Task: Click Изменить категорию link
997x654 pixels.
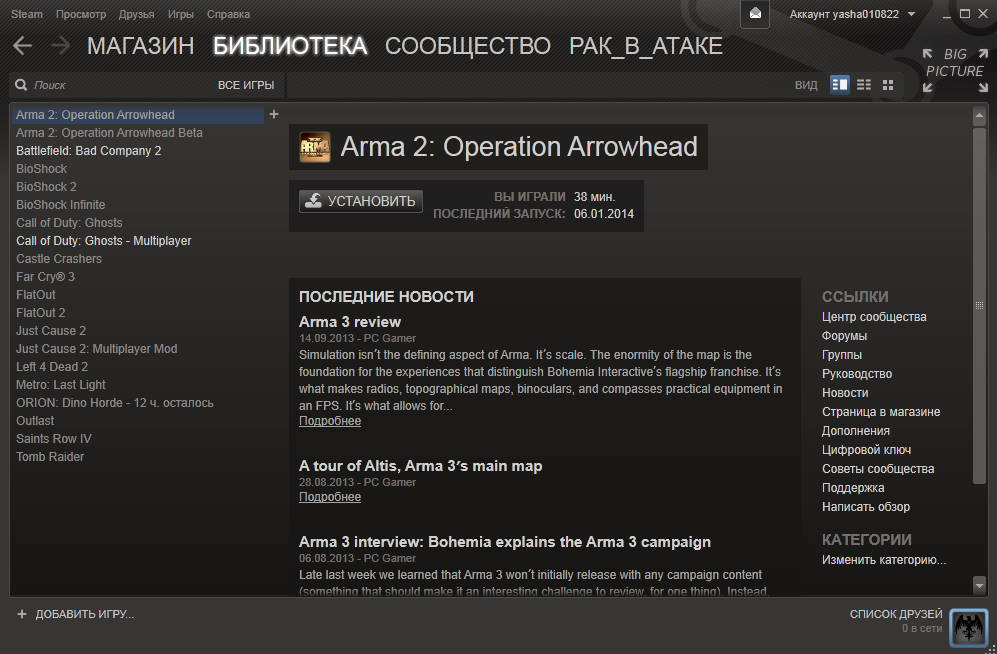Action: 884,560
